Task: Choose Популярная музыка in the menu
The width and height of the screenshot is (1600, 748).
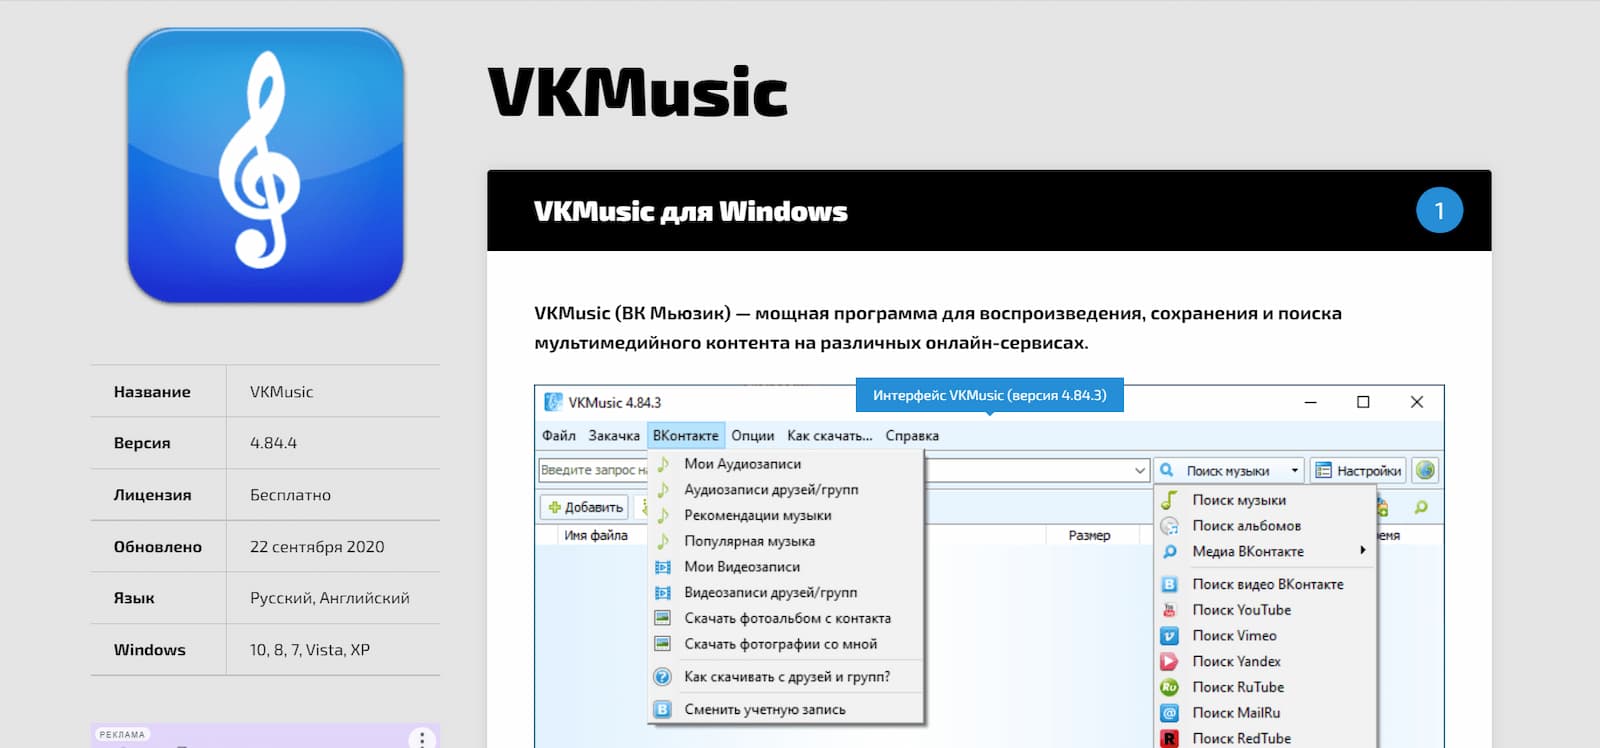Action: [750, 541]
